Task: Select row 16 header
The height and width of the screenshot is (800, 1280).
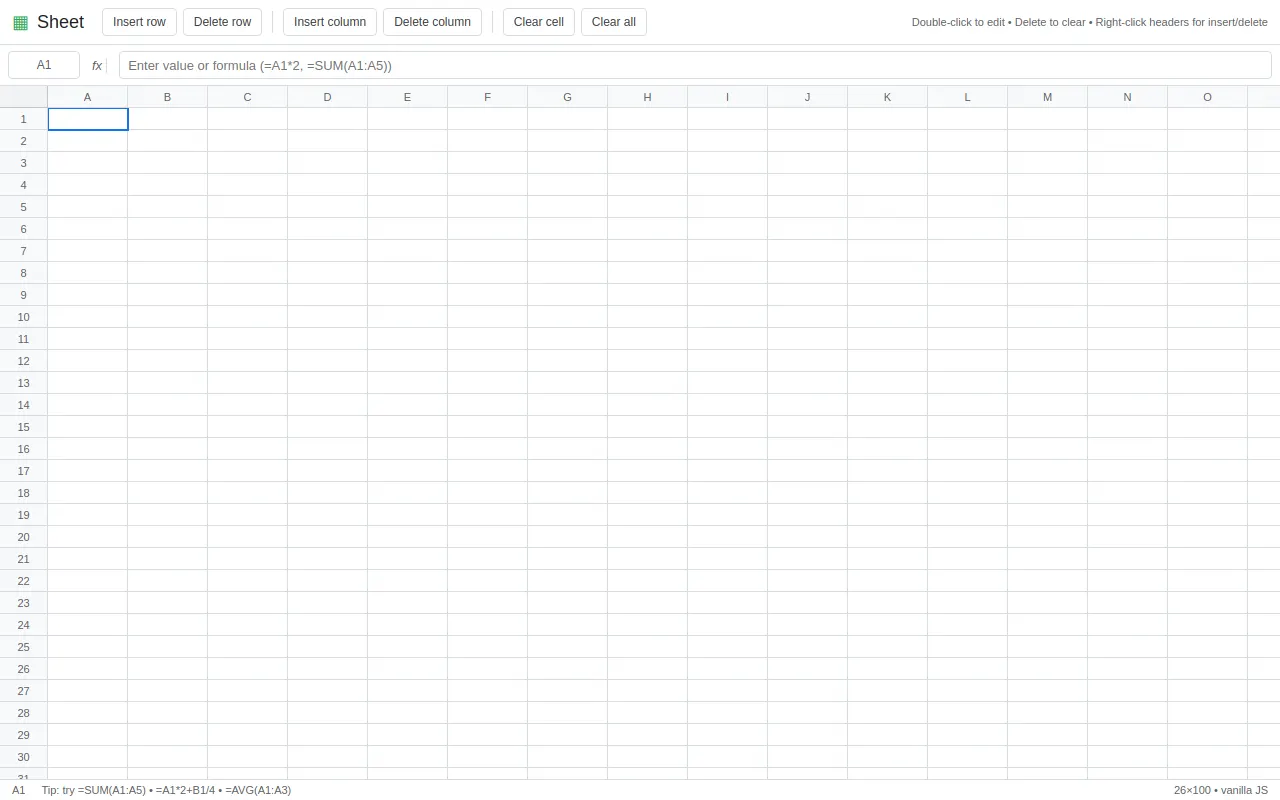Action: [24, 449]
